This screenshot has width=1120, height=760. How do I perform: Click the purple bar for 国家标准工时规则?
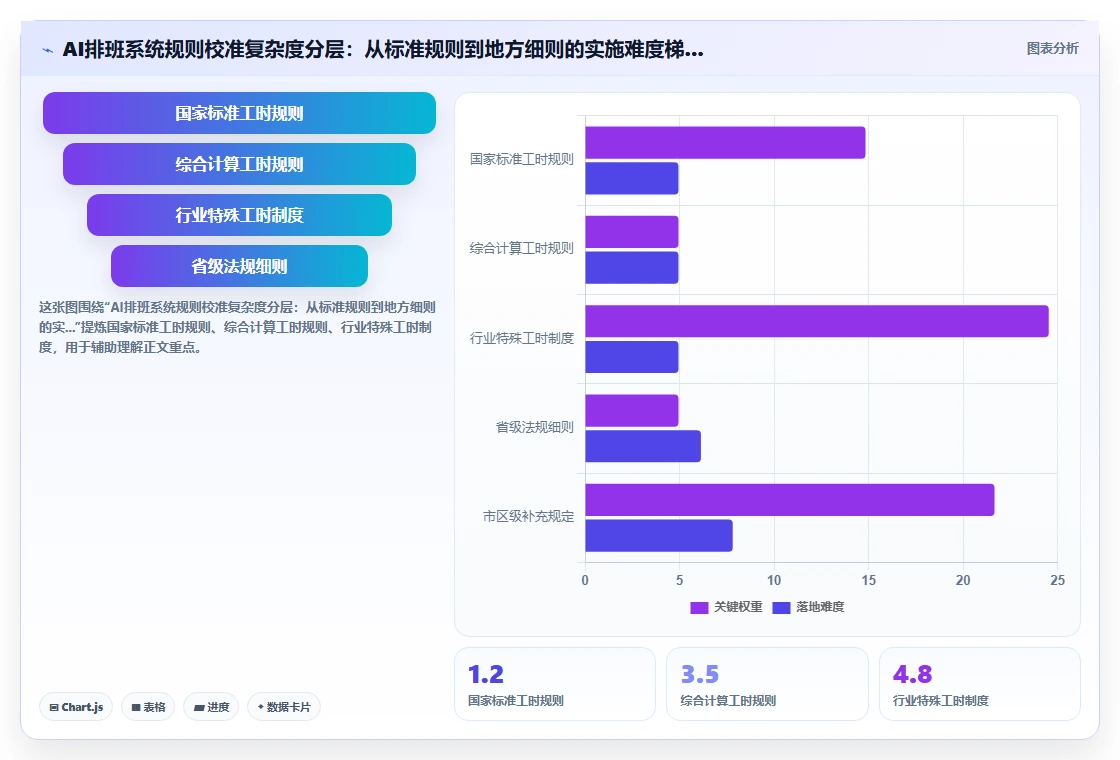pyautogui.click(x=725, y=143)
